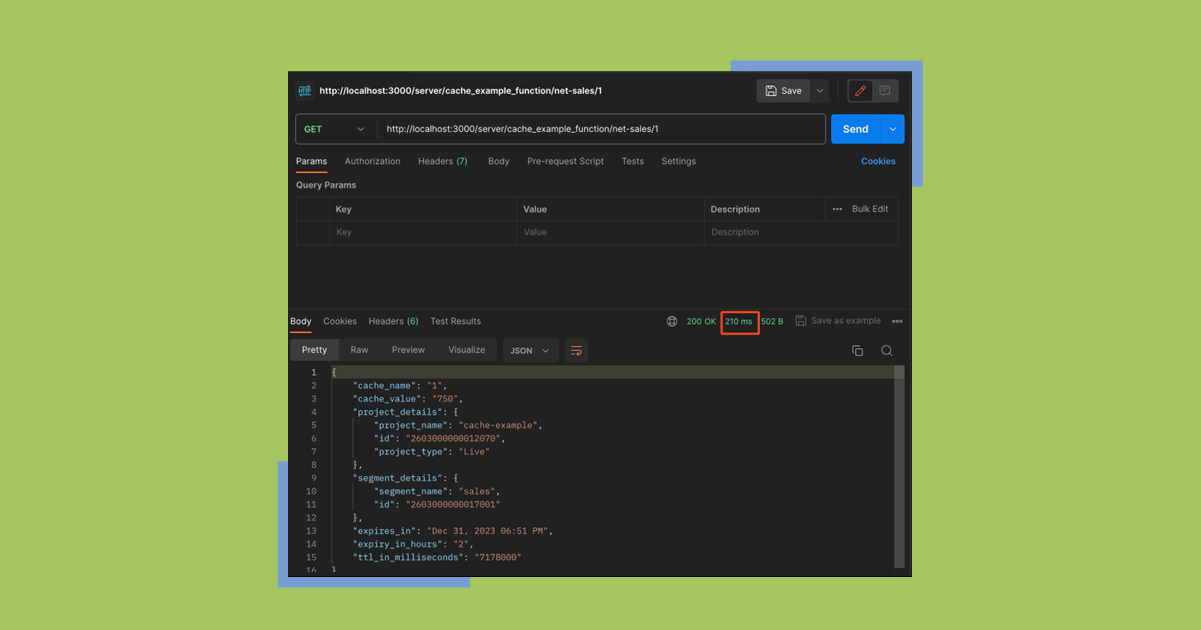The image size is (1201, 630).
Task: Open the Save options dropdown arrow
Action: click(x=820, y=91)
